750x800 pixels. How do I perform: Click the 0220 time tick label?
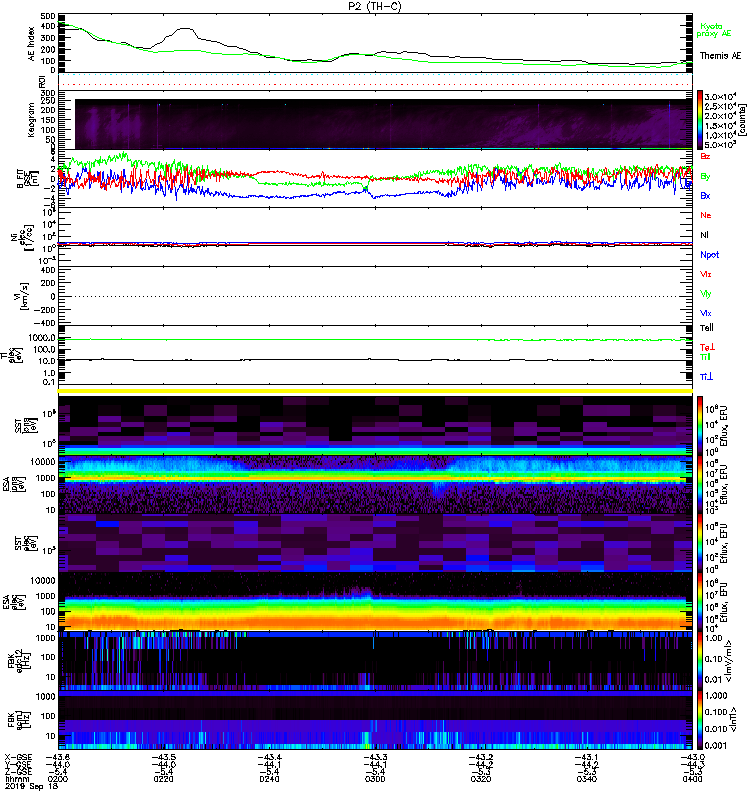coord(164,779)
